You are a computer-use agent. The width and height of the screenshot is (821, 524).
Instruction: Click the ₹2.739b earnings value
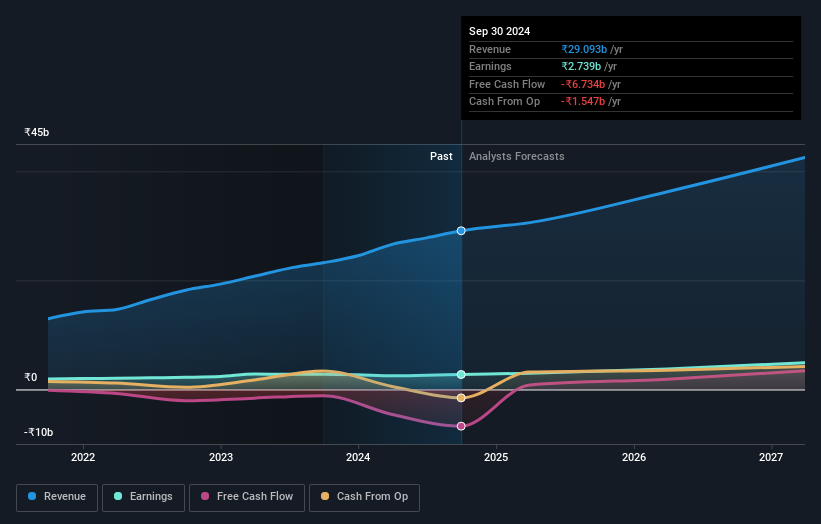[x=581, y=66]
